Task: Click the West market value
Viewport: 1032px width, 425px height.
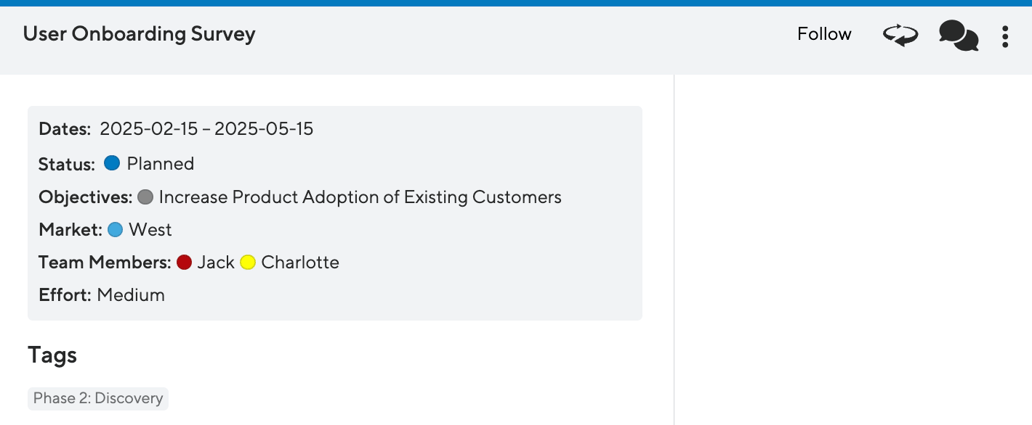Action: [x=150, y=230]
